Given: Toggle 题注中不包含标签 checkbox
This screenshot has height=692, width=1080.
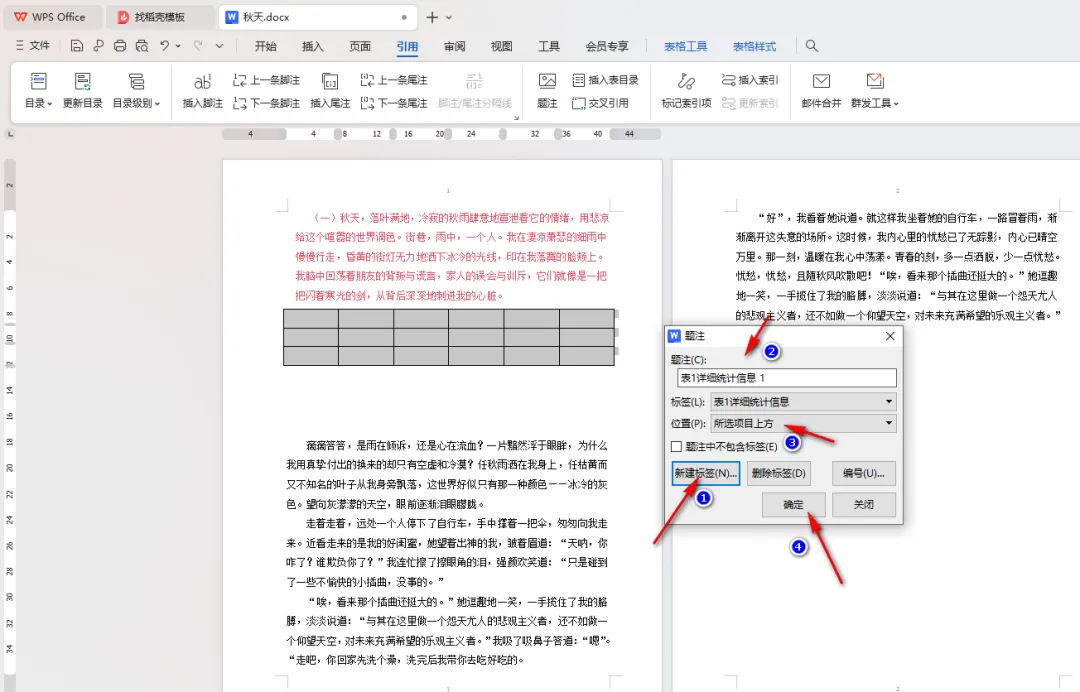Looking at the screenshot, I should click(676, 446).
